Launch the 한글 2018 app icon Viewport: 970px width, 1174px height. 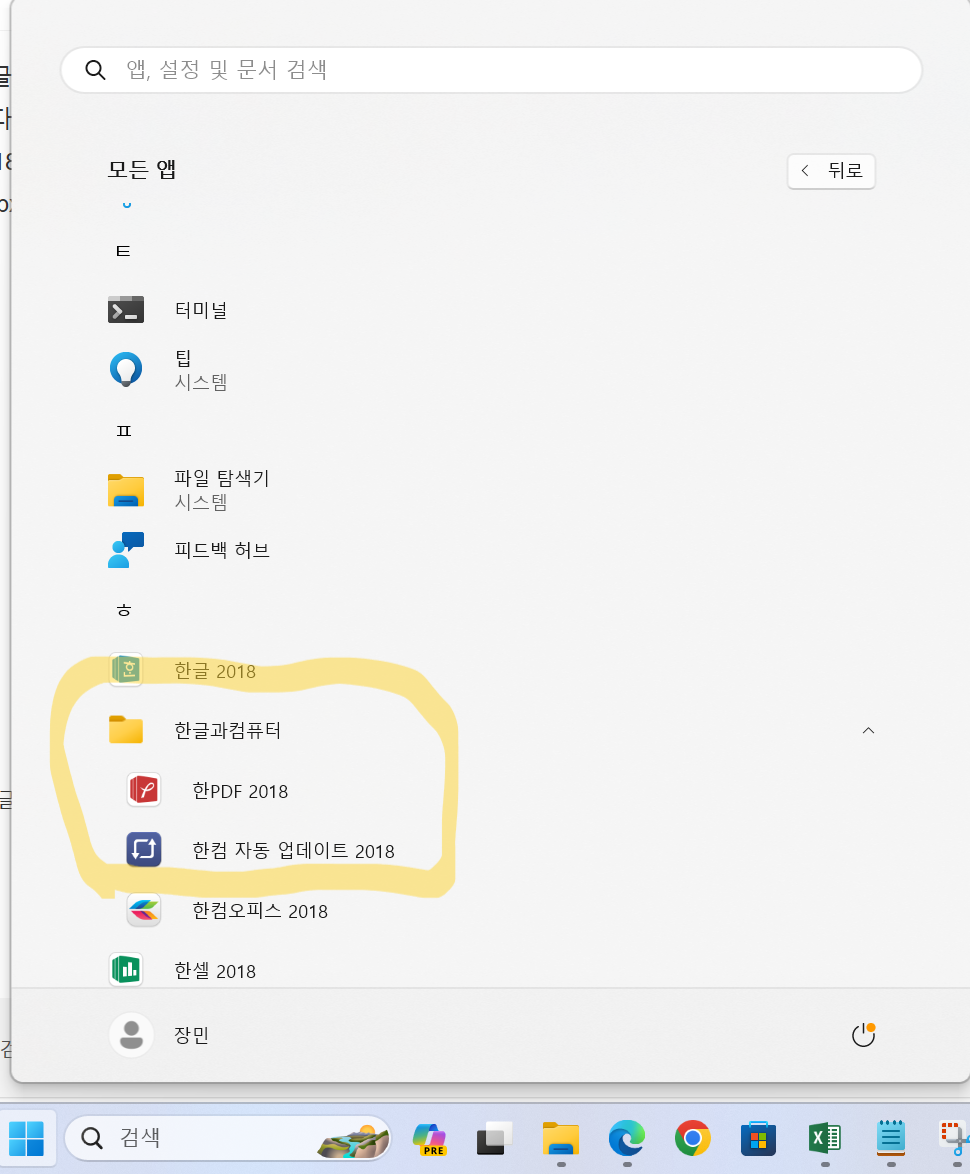click(126, 670)
